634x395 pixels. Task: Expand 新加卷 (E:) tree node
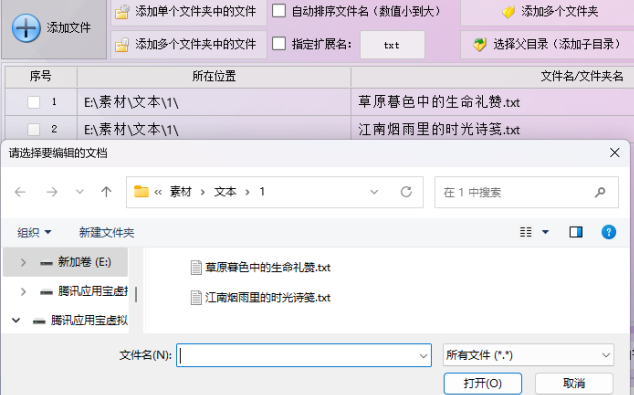[x=23, y=262]
